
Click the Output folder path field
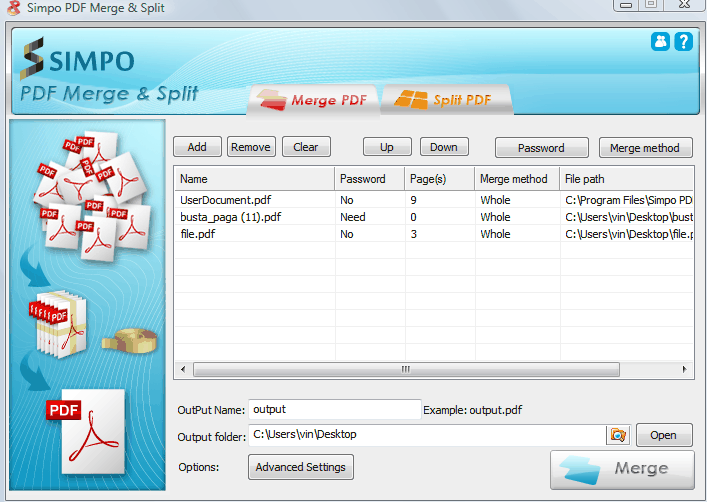427,435
